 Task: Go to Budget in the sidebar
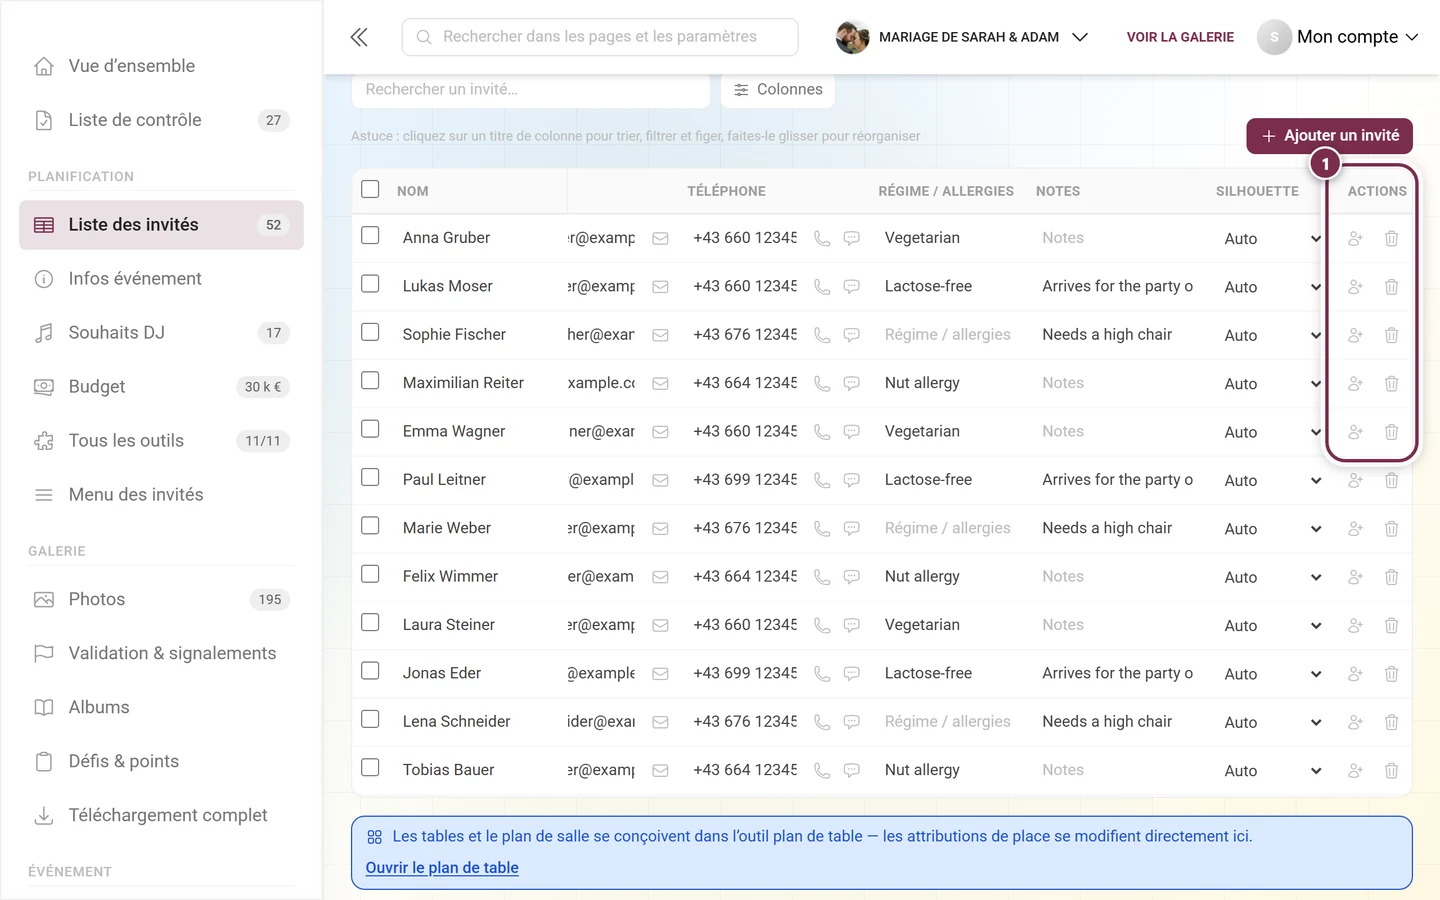tap(161, 387)
